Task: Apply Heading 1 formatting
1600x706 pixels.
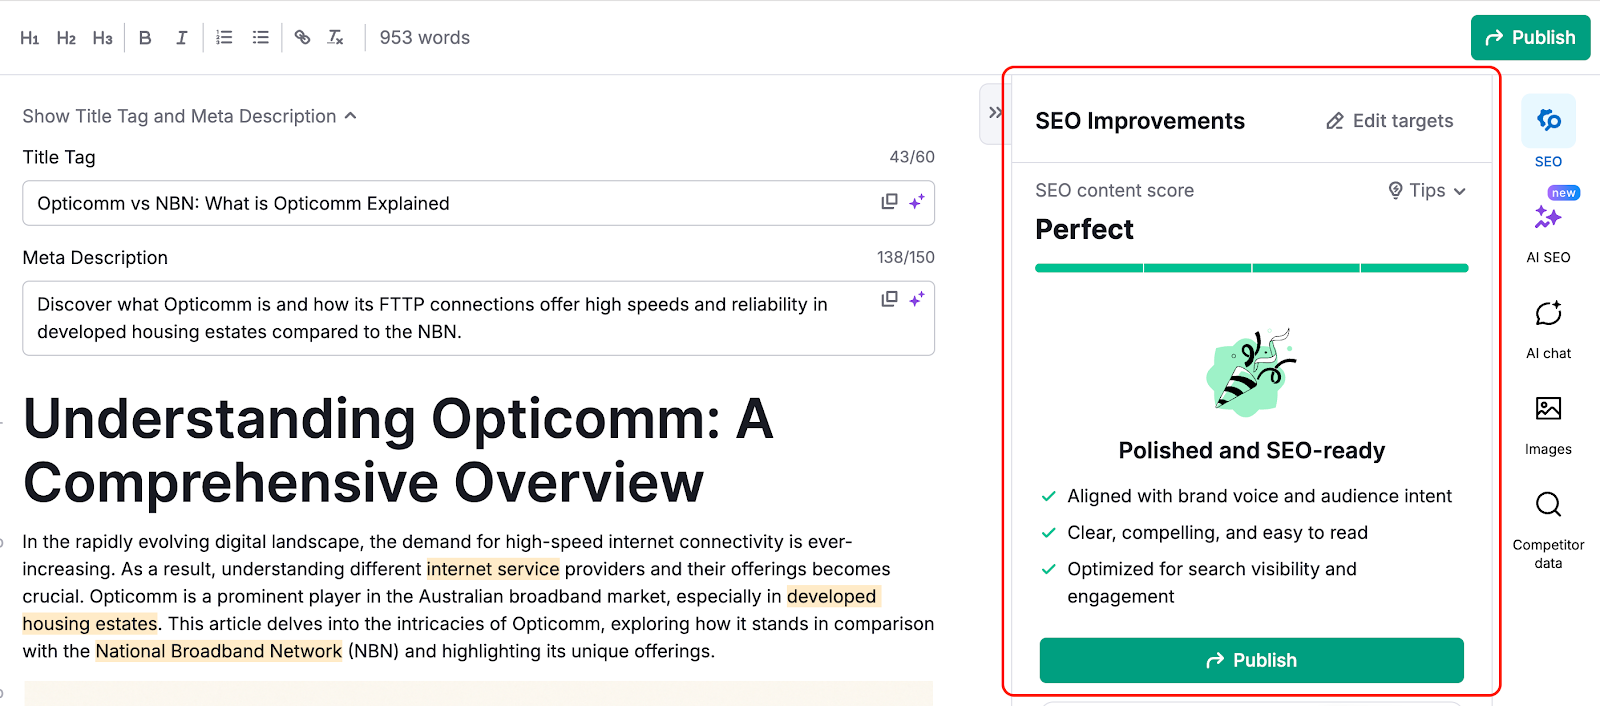Action: (29, 37)
